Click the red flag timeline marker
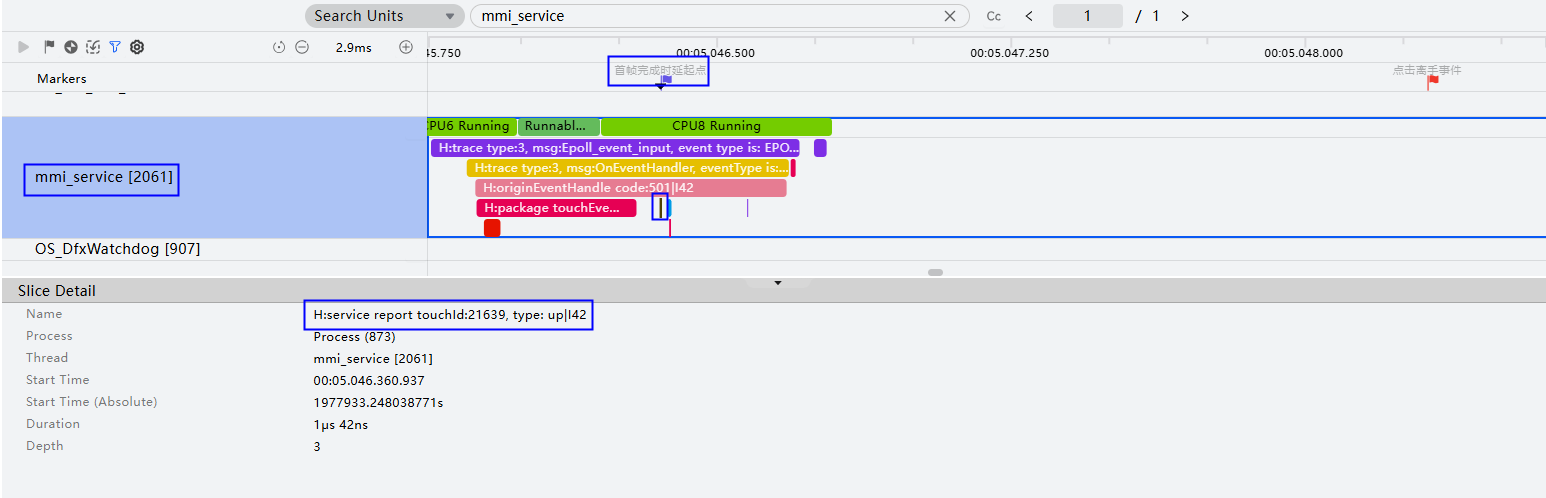This screenshot has height=498, width=1546. pos(1432,82)
